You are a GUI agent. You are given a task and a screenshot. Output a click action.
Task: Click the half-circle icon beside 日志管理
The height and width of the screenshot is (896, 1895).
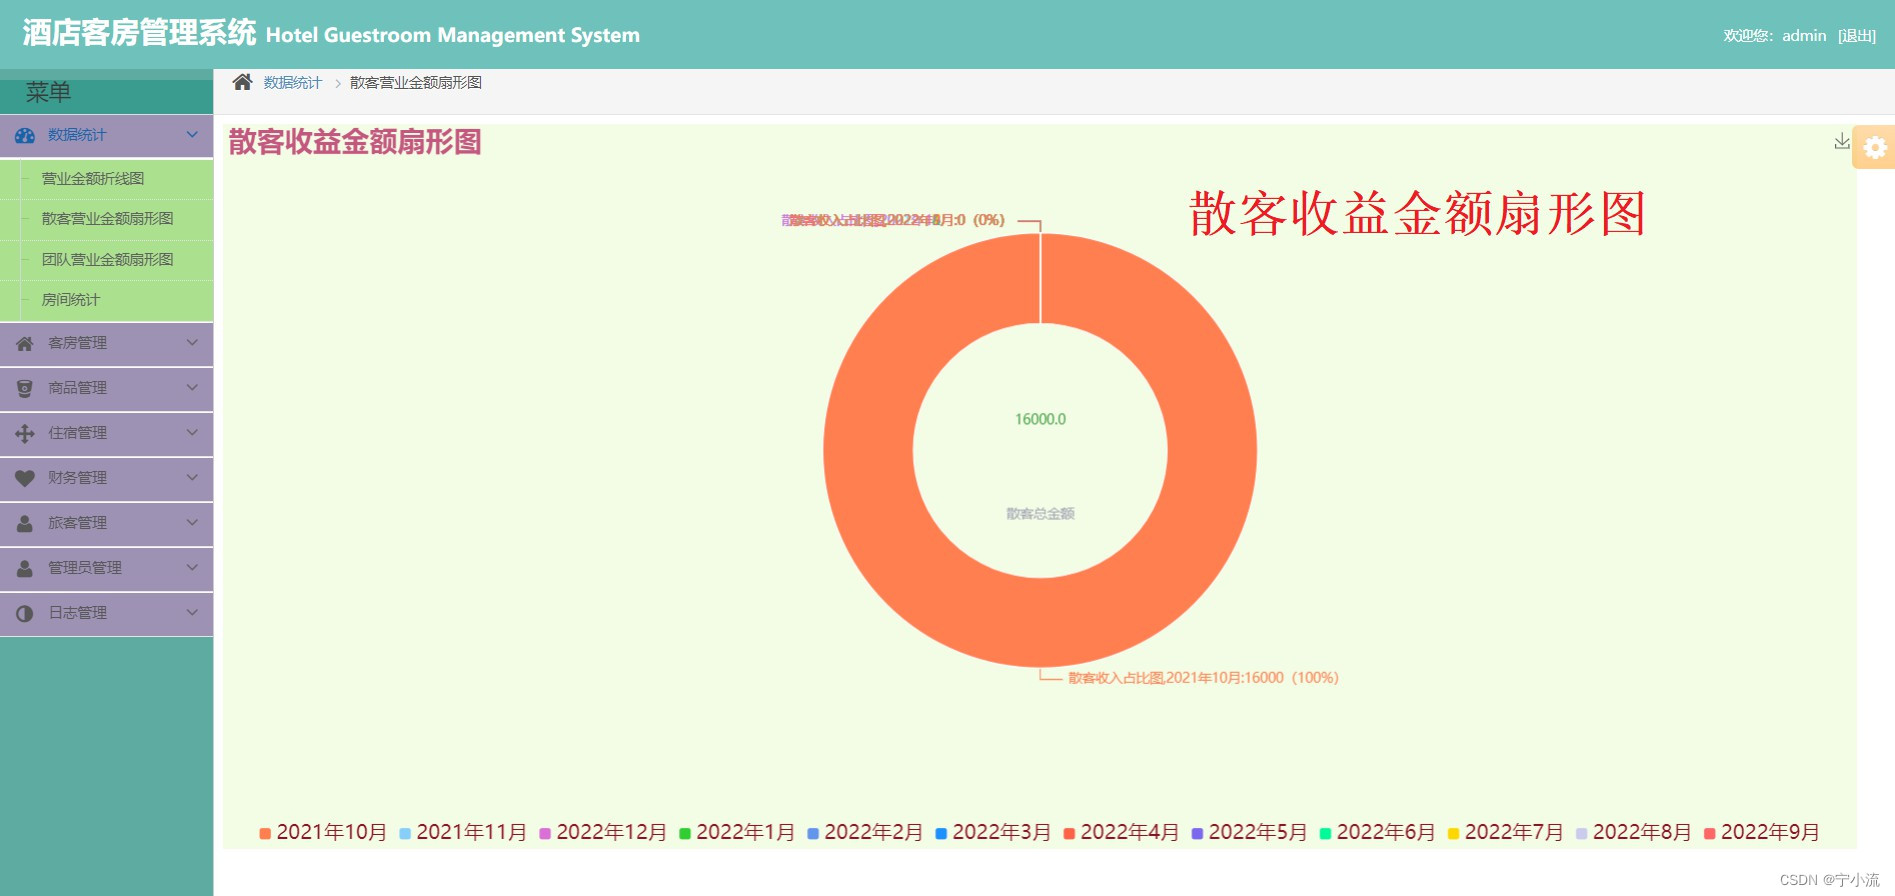[25, 613]
